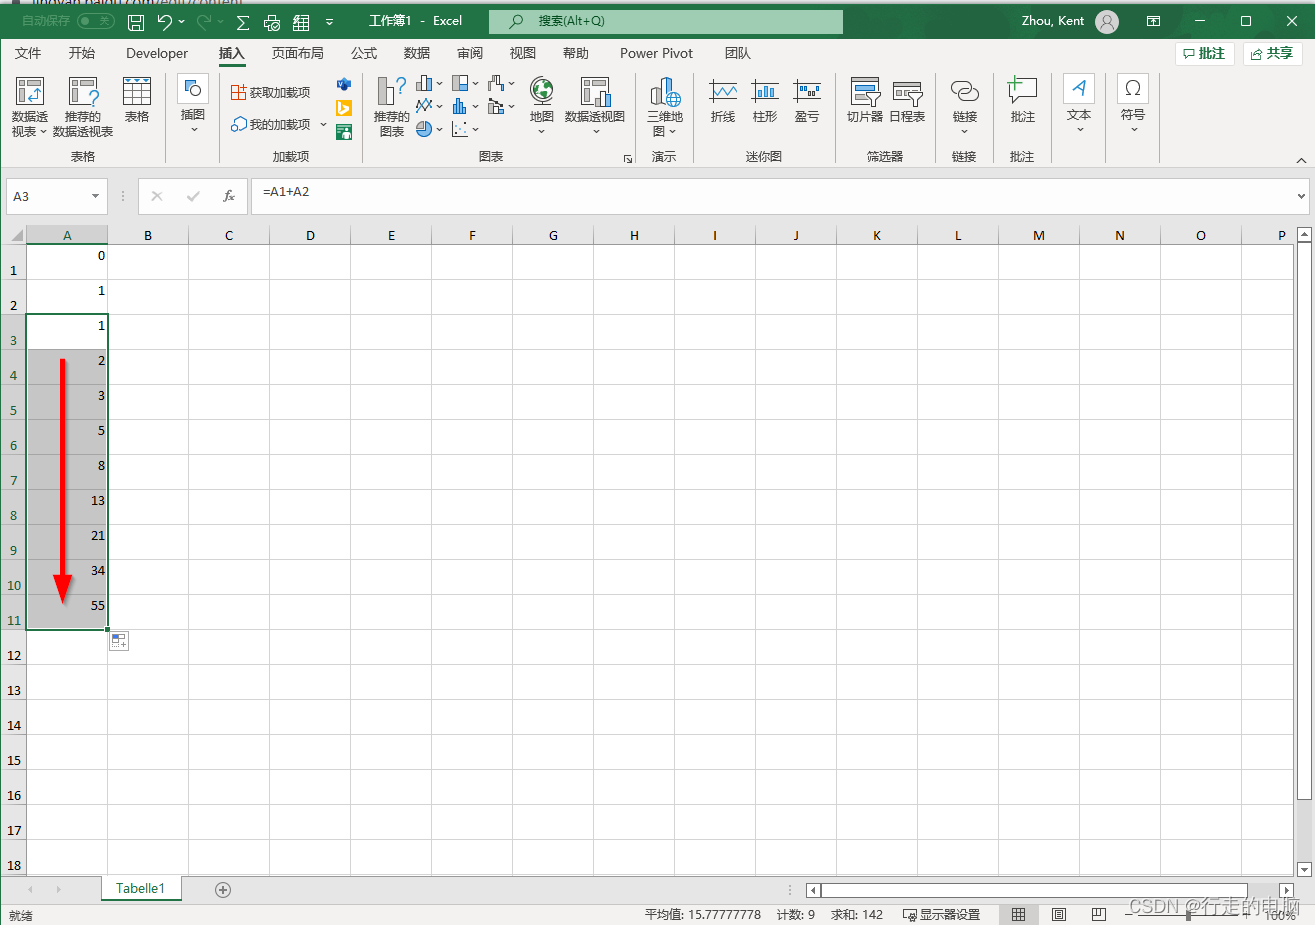Viewport: 1315px width, 925px height.
Task: Open the 文件 File menu
Action: [x=28, y=53]
